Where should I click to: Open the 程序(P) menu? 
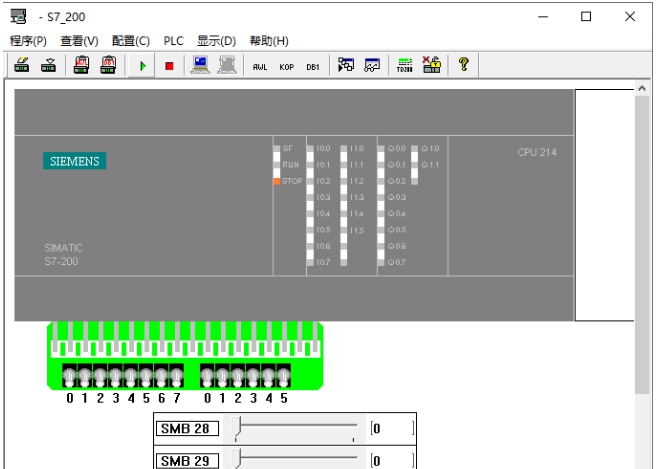[x=28, y=41]
